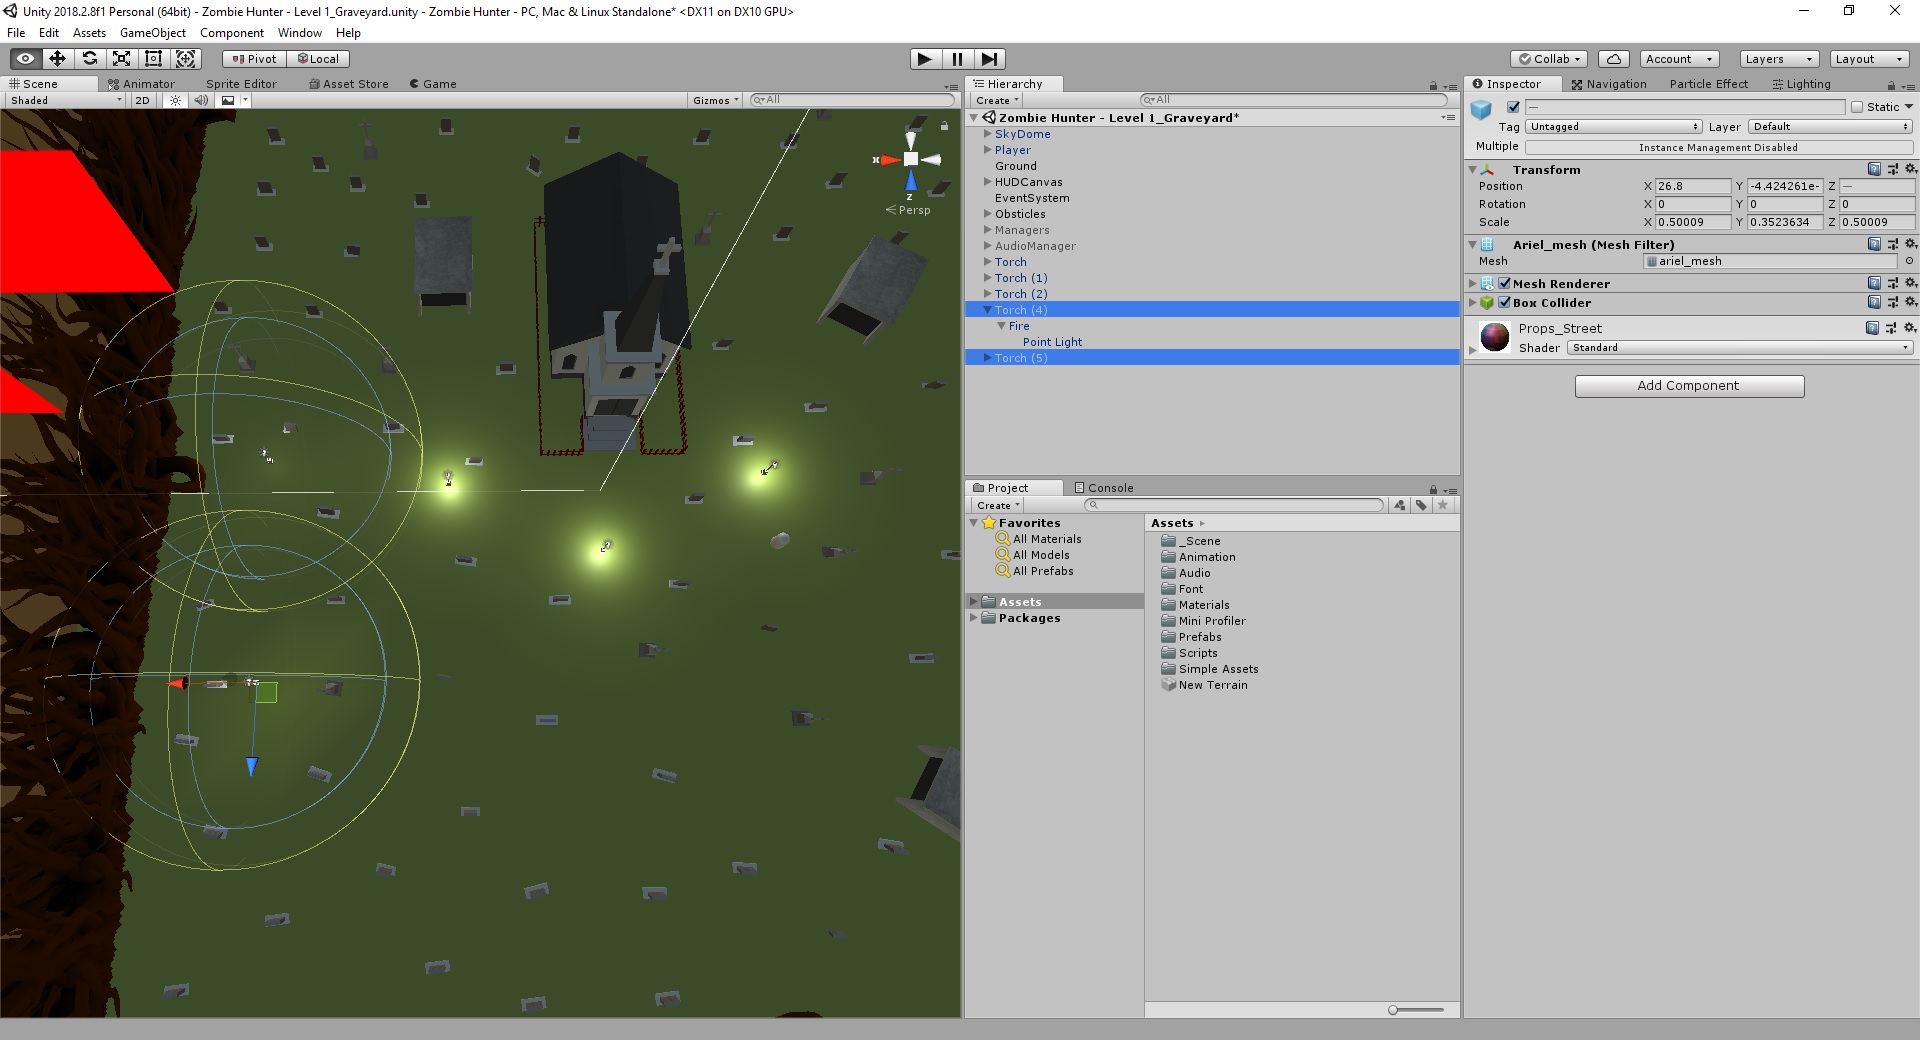
Task: Collapse the Torch (4) hierarchy item
Action: tap(987, 310)
